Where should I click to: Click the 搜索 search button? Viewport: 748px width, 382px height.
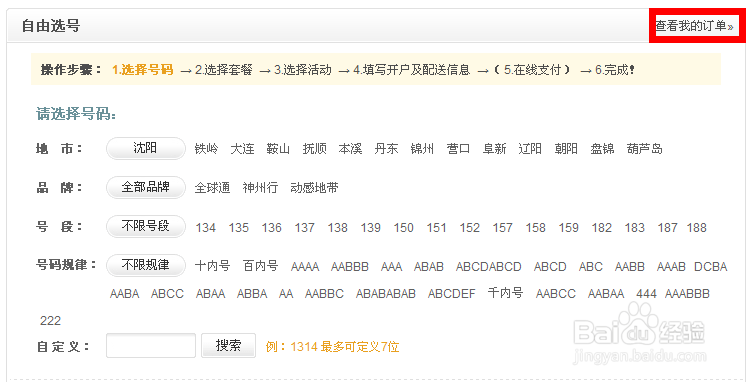(229, 345)
